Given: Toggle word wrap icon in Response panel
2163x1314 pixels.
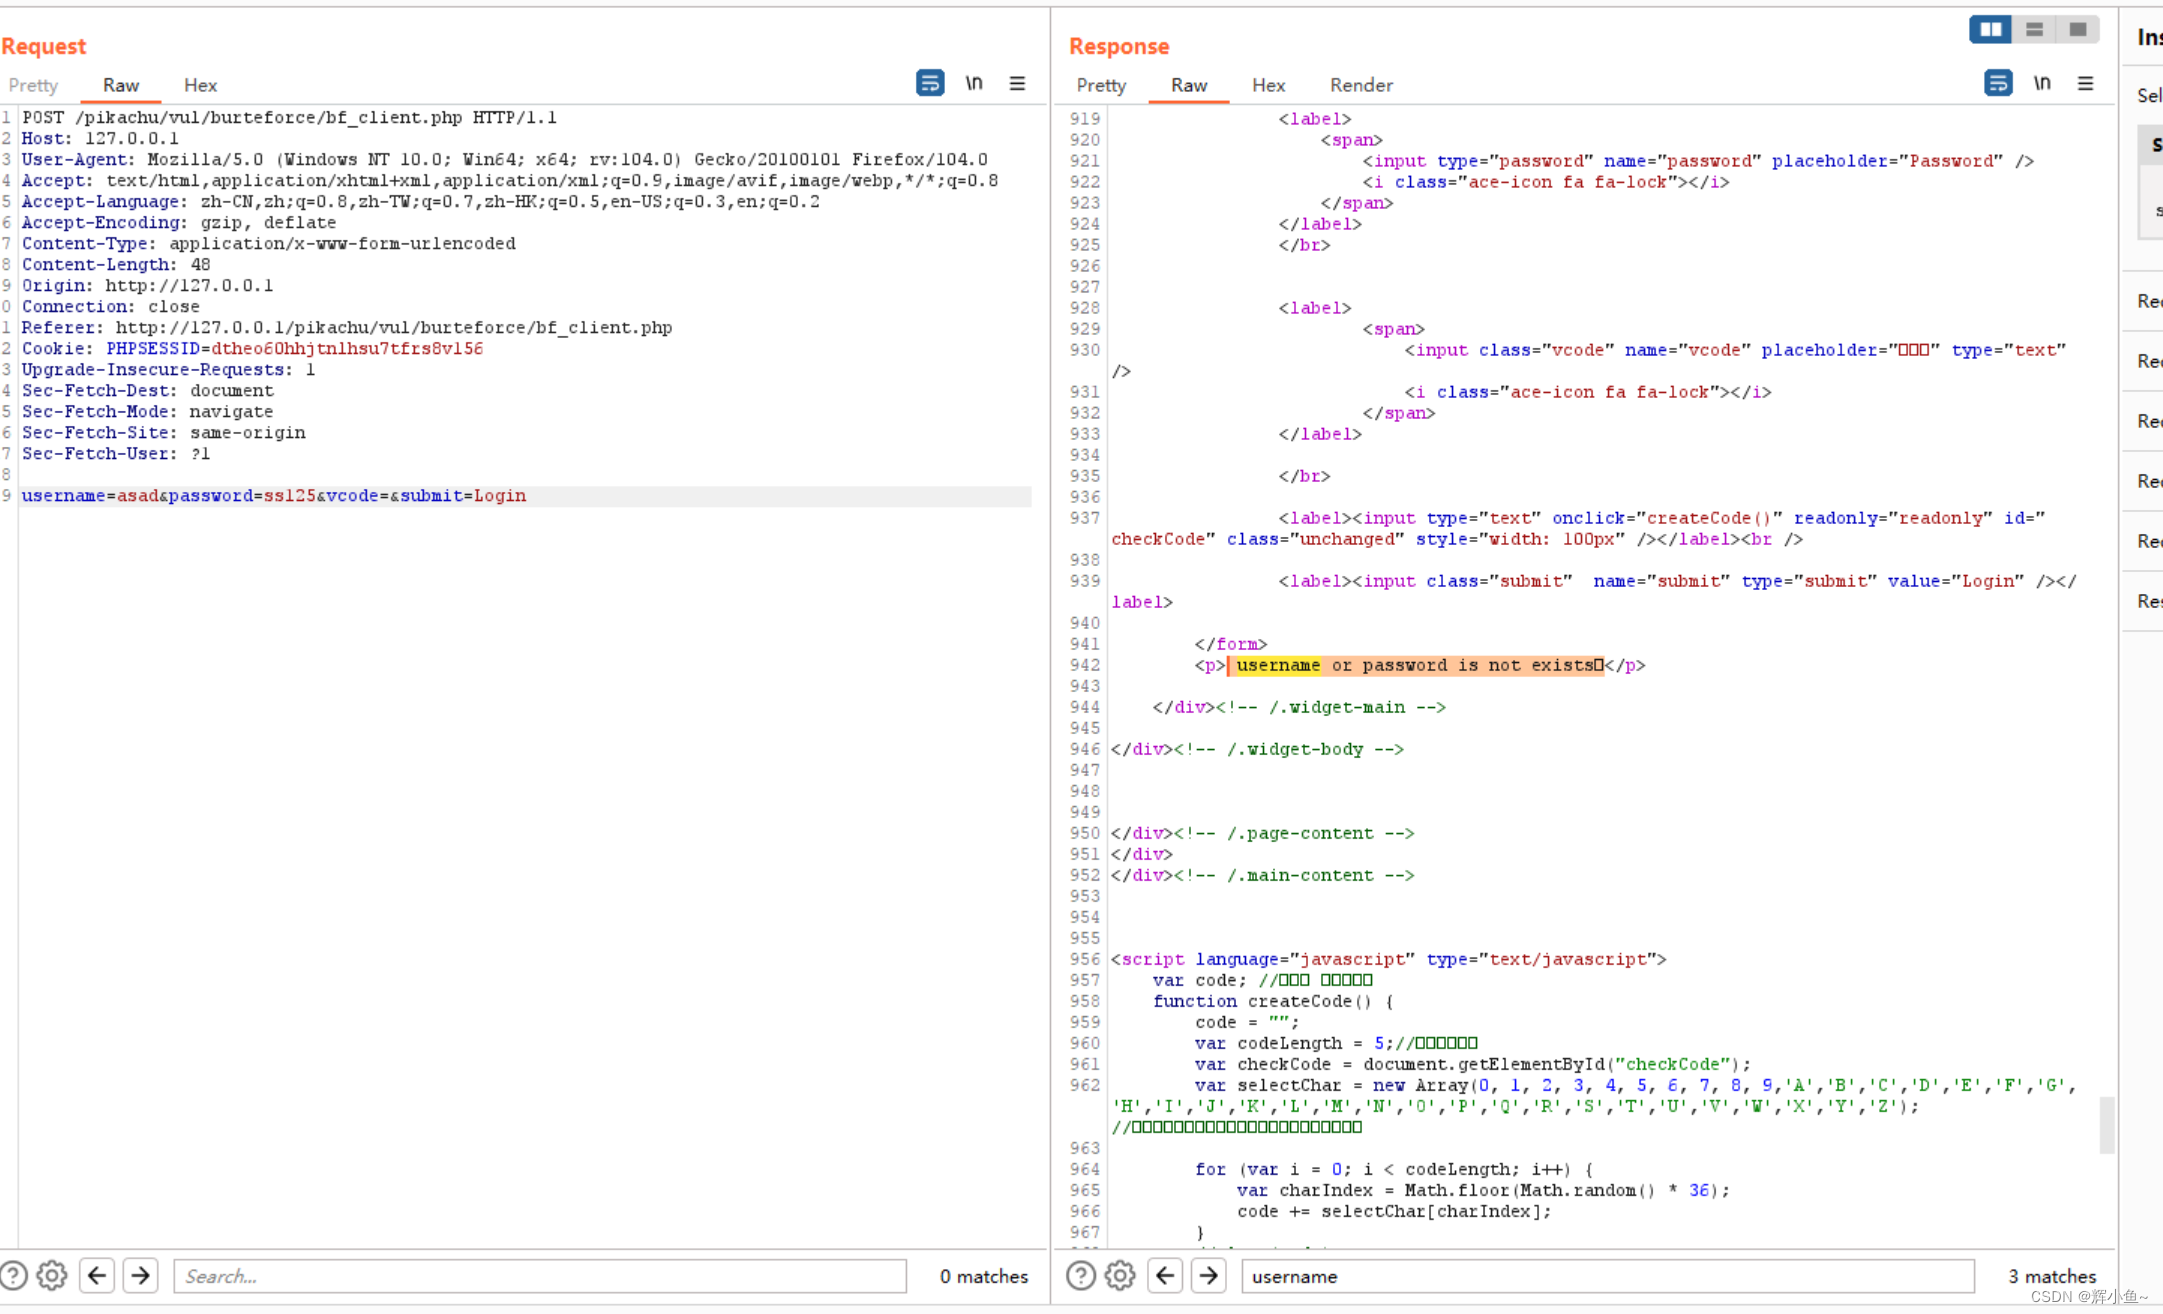Looking at the screenshot, I should tap(1998, 83).
